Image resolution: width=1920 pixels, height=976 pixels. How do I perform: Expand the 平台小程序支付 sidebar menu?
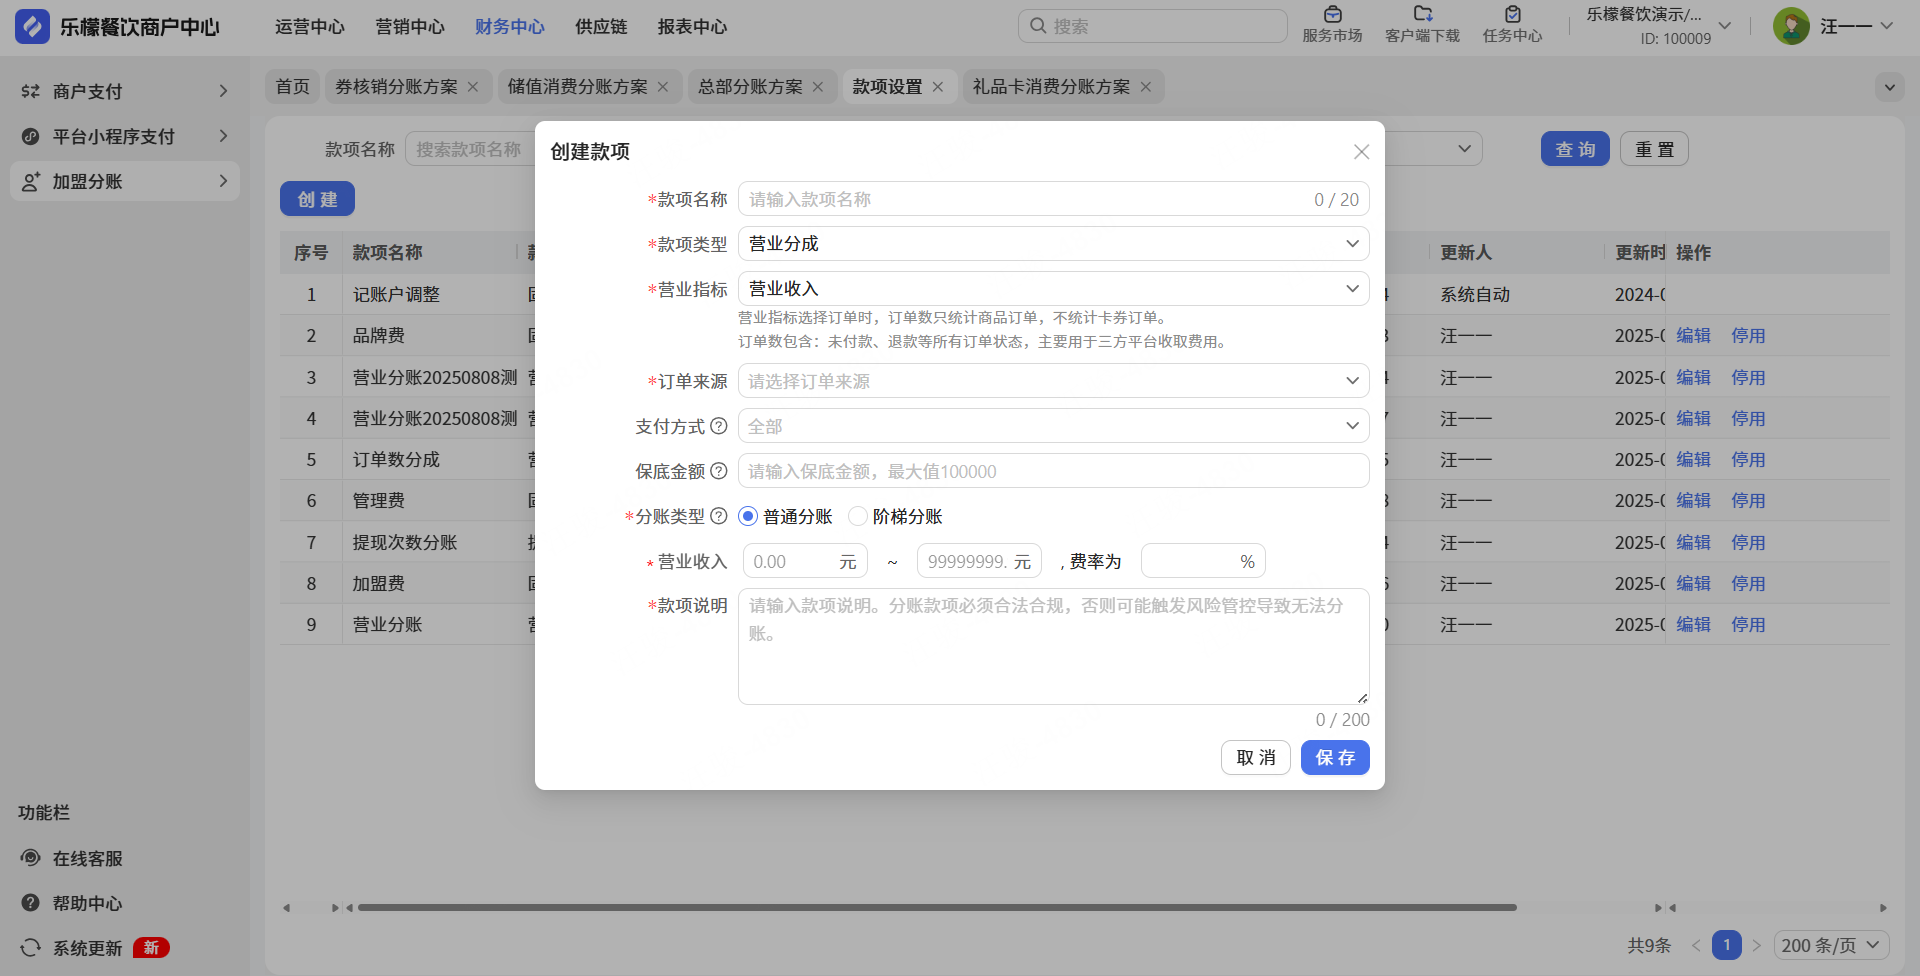(223, 136)
